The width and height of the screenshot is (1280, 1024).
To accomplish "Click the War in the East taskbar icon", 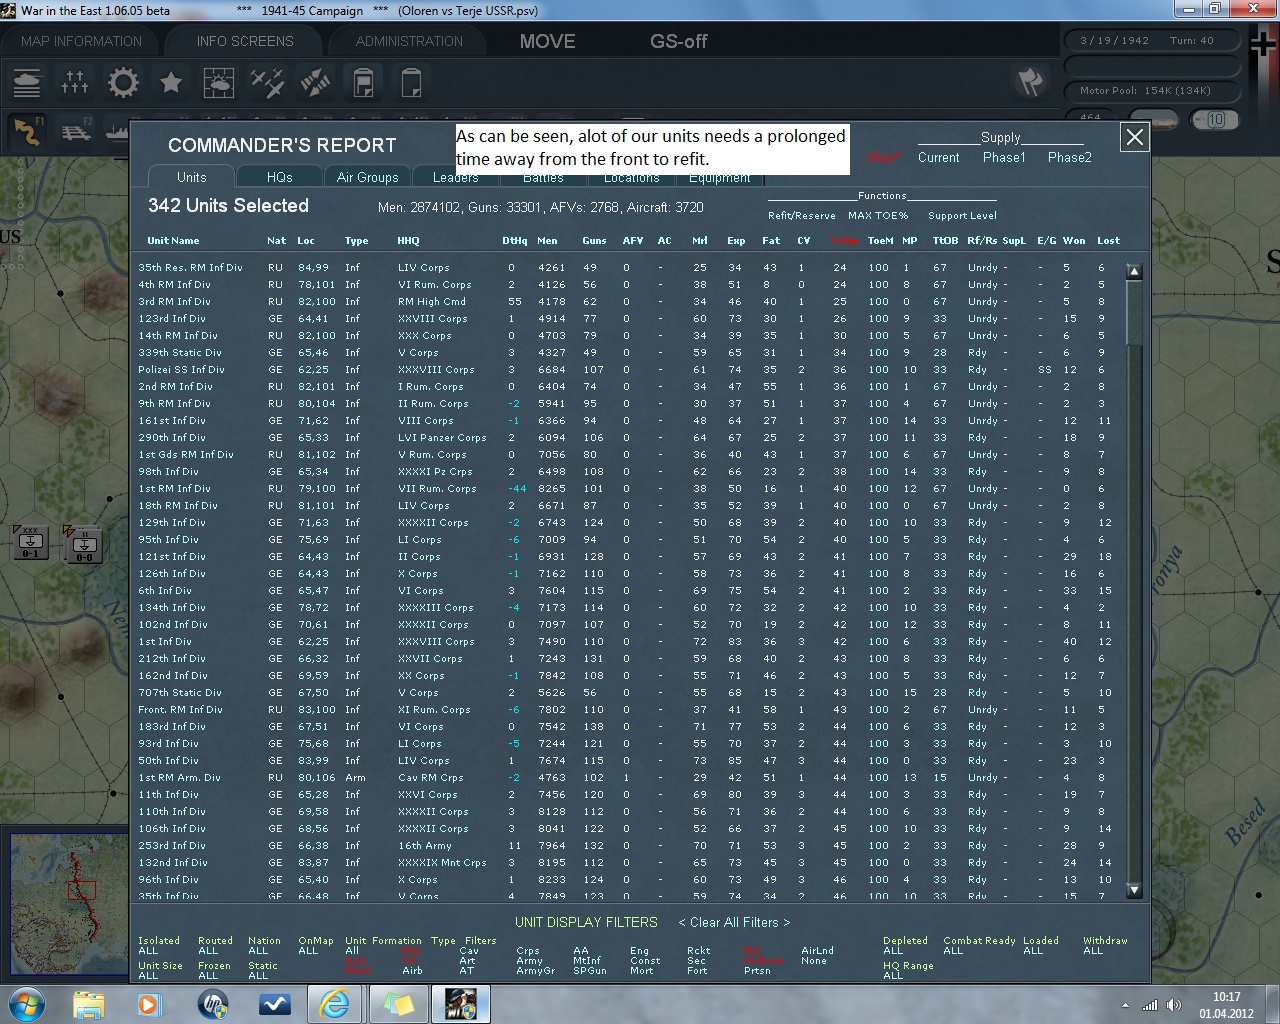I will coord(460,1003).
